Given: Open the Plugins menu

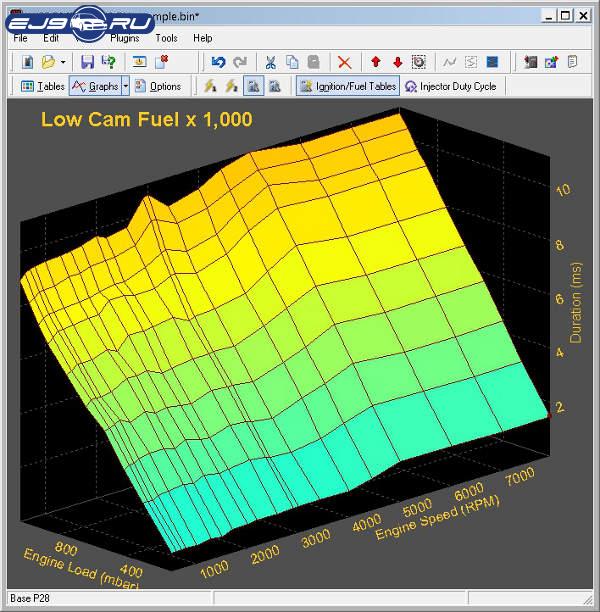Looking at the screenshot, I should point(125,38).
